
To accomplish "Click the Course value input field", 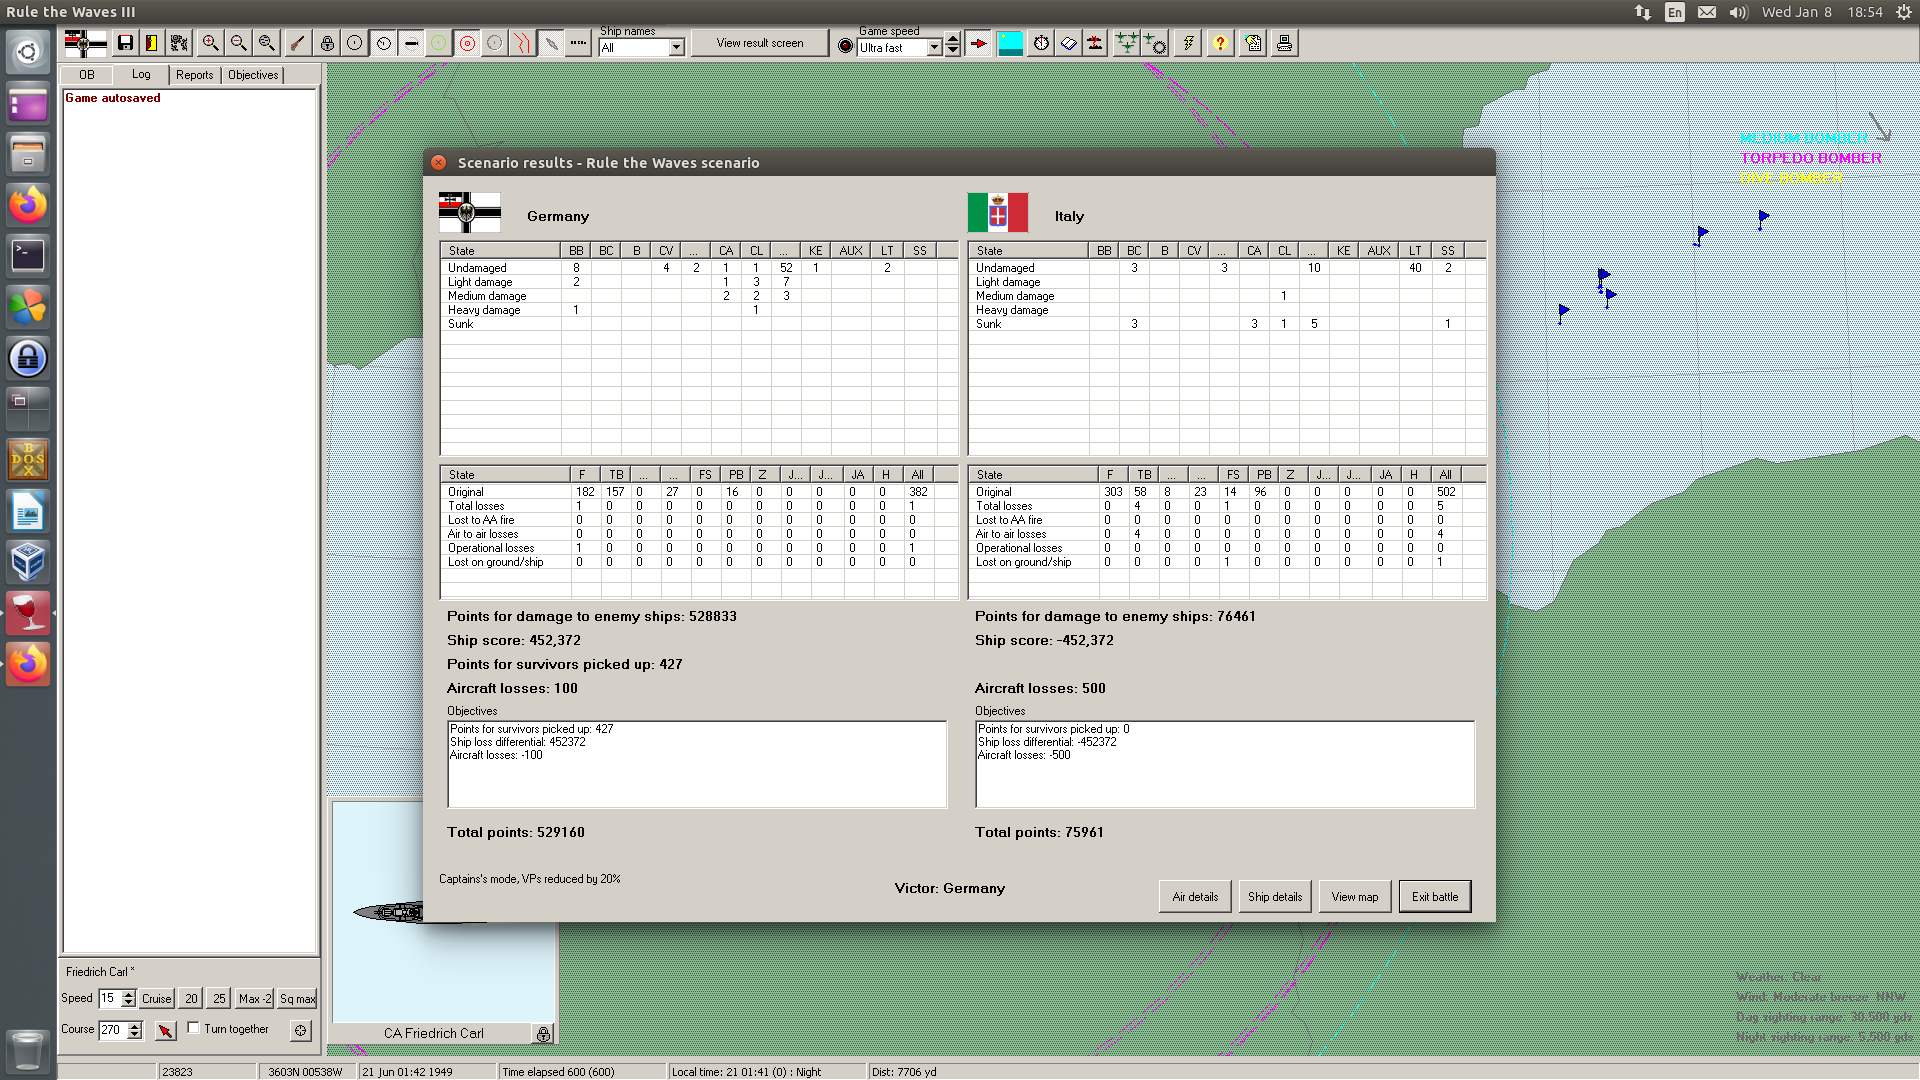I will [113, 1029].
